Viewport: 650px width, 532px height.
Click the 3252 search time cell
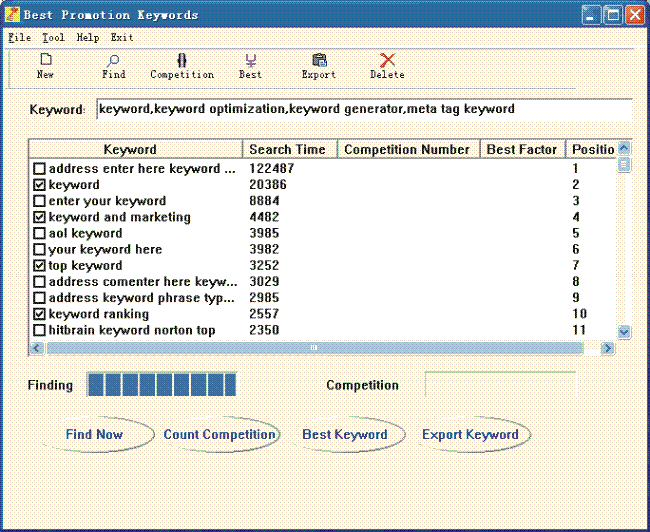[x=264, y=265]
